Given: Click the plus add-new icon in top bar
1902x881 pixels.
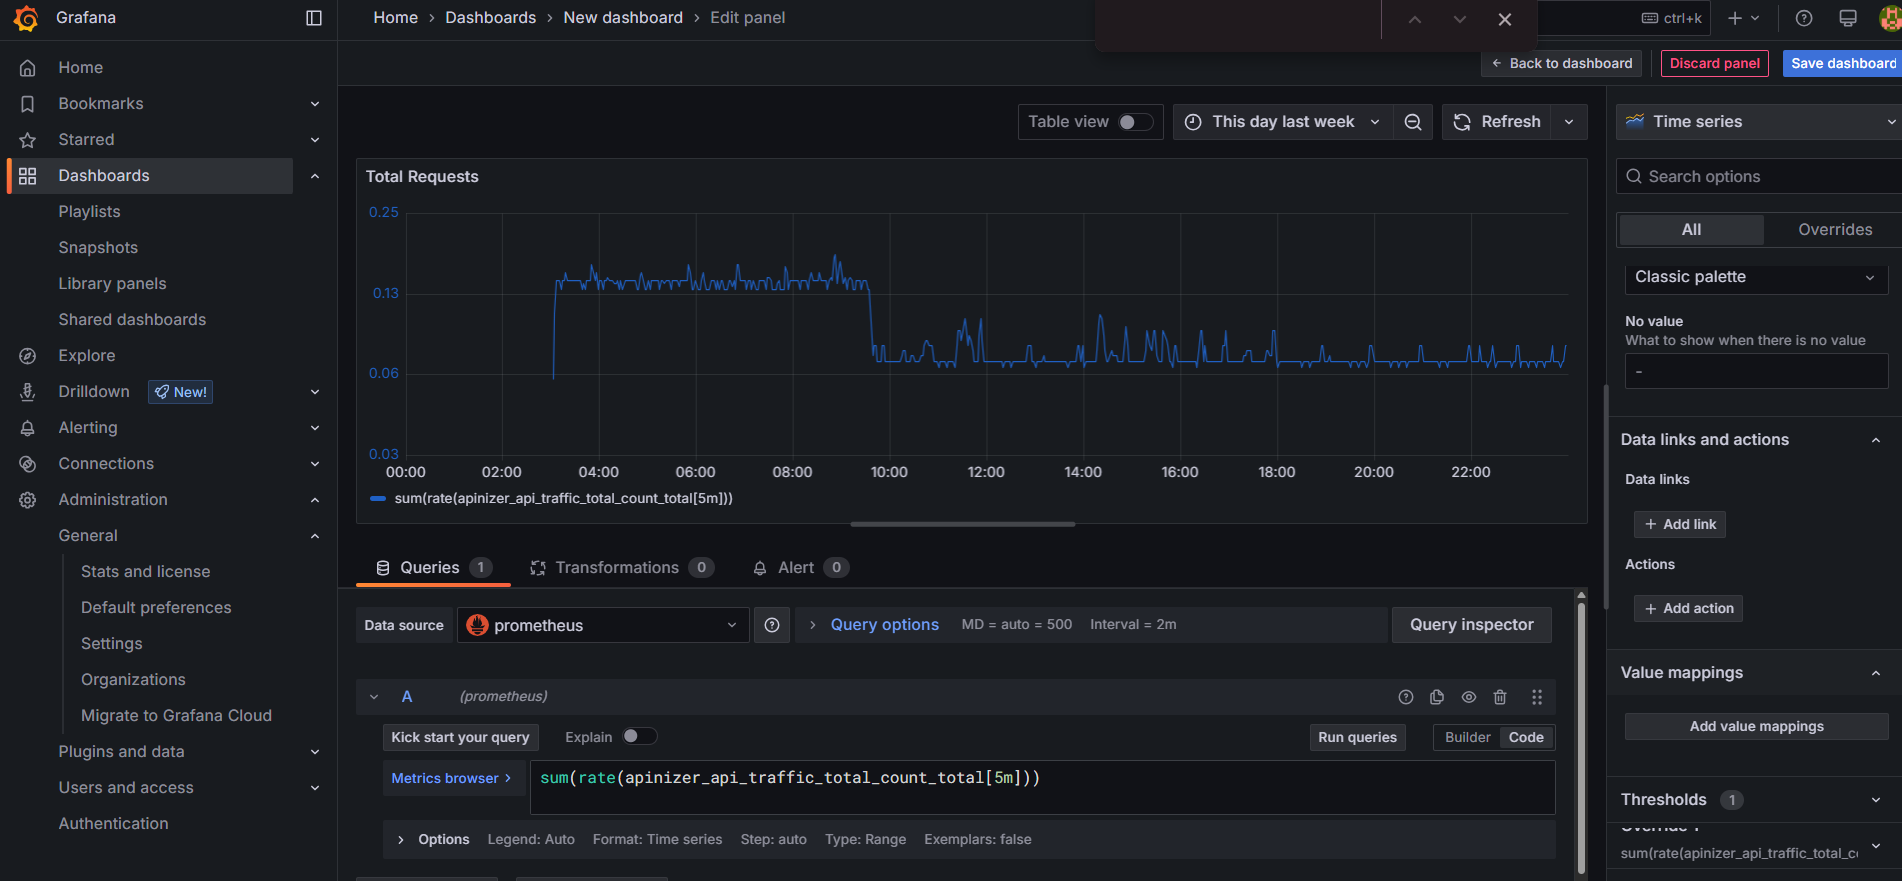Looking at the screenshot, I should coord(1743,18).
